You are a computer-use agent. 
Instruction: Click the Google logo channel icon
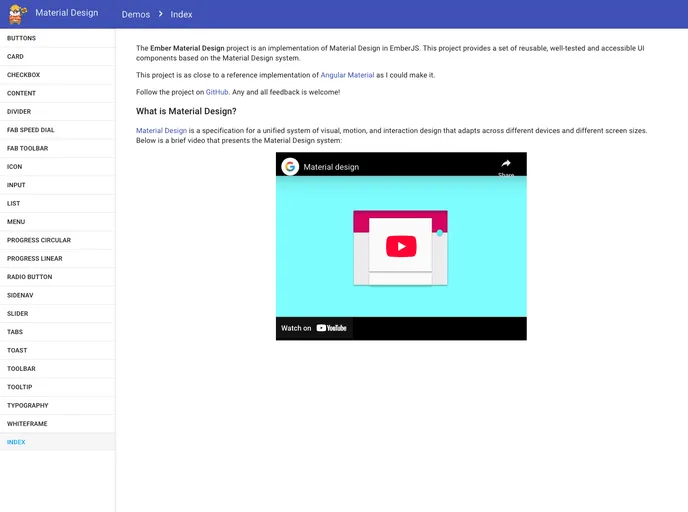(x=290, y=167)
